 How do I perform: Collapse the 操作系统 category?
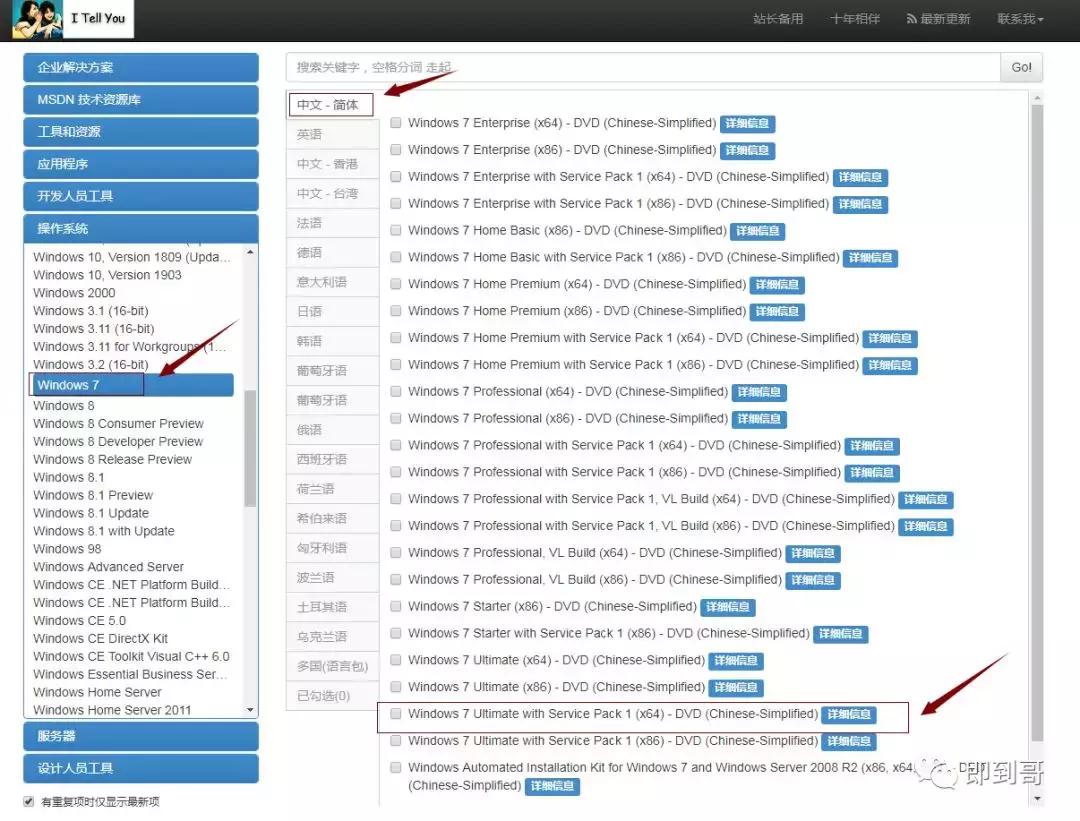[x=141, y=229]
